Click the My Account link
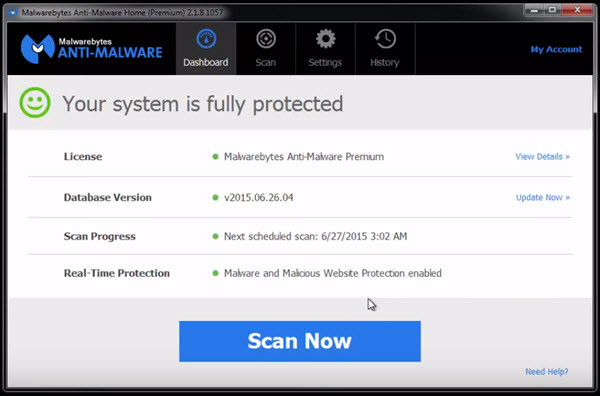The height and width of the screenshot is (396, 600). pyautogui.click(x=556, y=49)
